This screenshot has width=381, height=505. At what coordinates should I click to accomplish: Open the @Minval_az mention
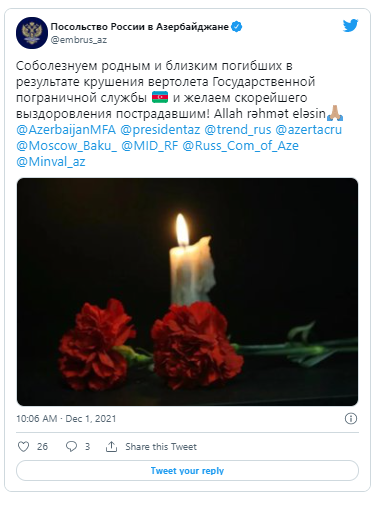[51, 162]
